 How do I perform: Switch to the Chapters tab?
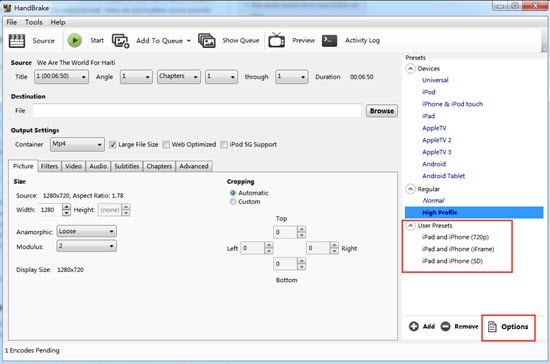click(159, 166)
